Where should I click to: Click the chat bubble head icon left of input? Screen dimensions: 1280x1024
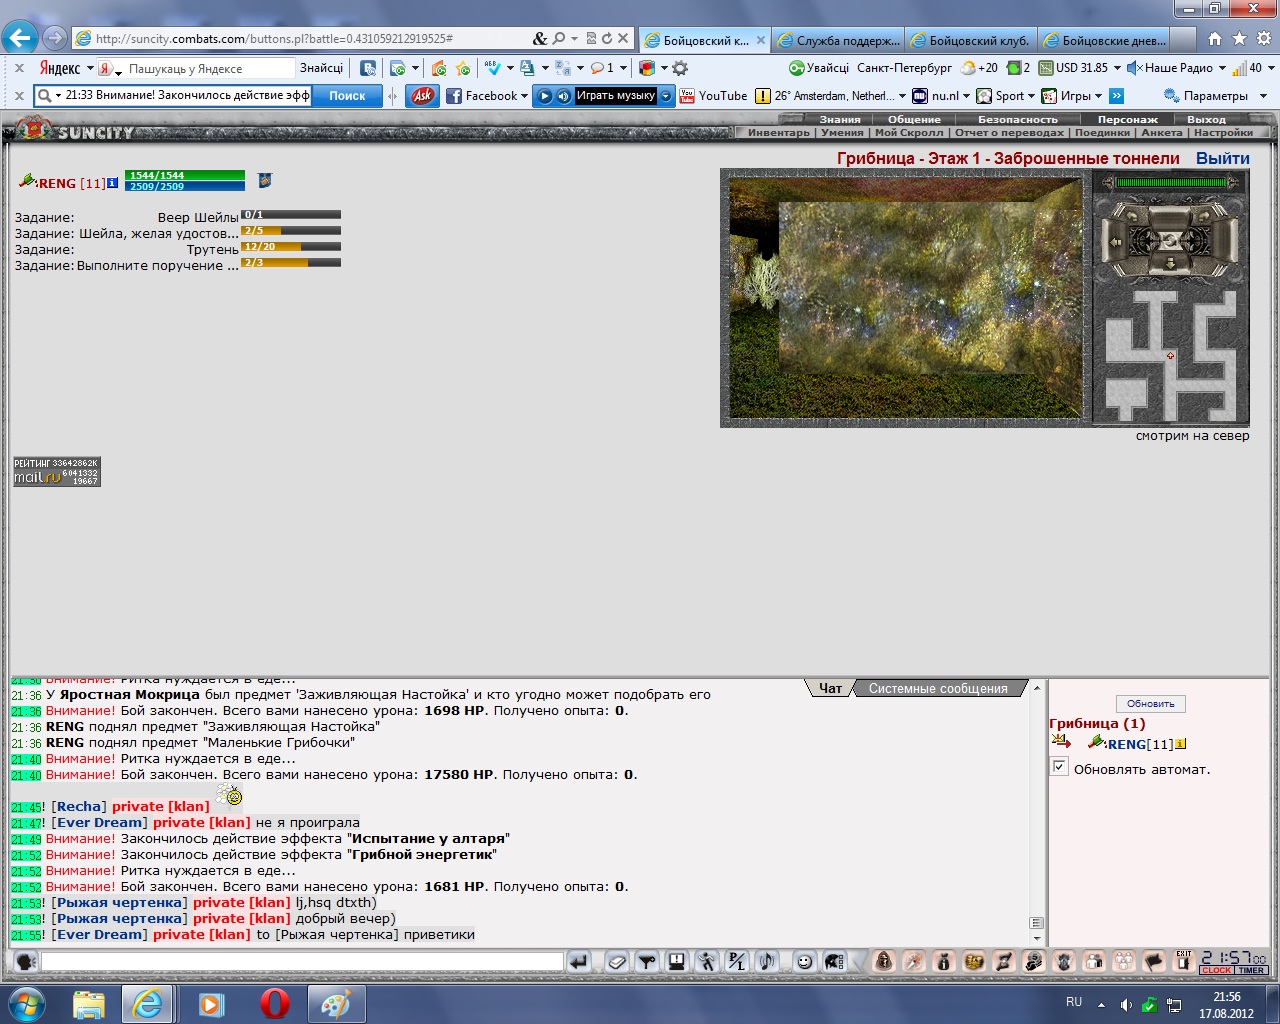pyautogui.click(x=26, y=962)
